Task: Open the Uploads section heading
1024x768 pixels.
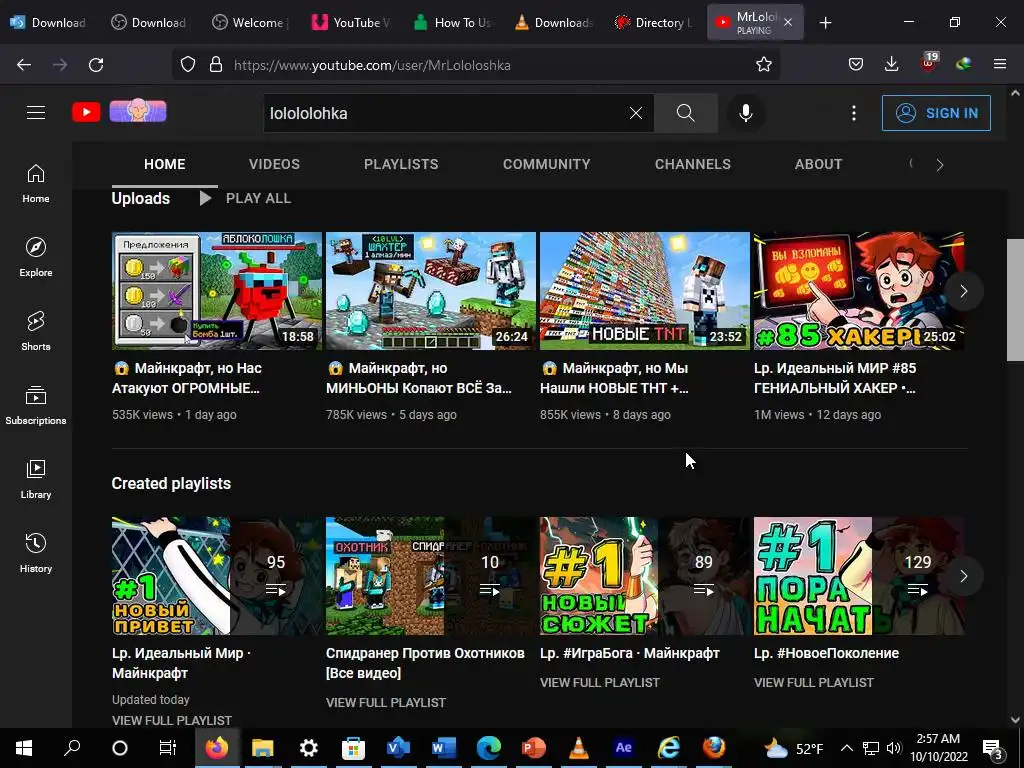Action: (140, 199)
